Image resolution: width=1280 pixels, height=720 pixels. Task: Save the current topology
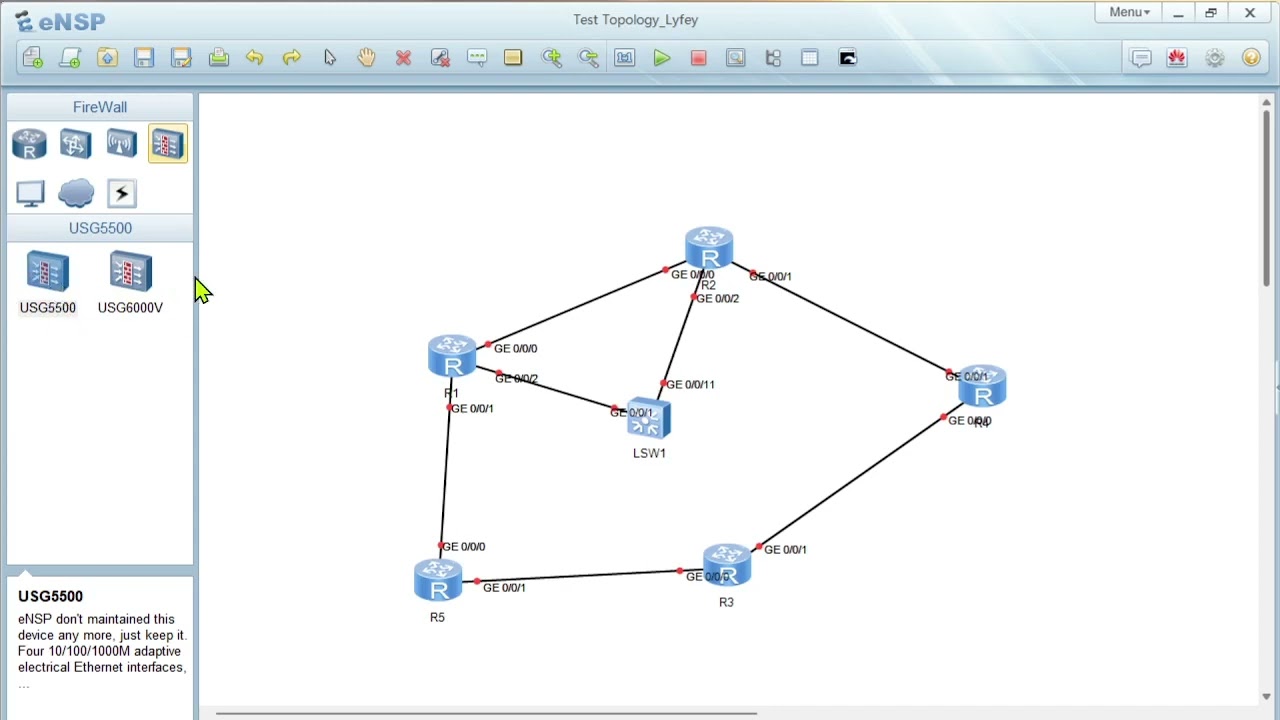coord(144,58)
